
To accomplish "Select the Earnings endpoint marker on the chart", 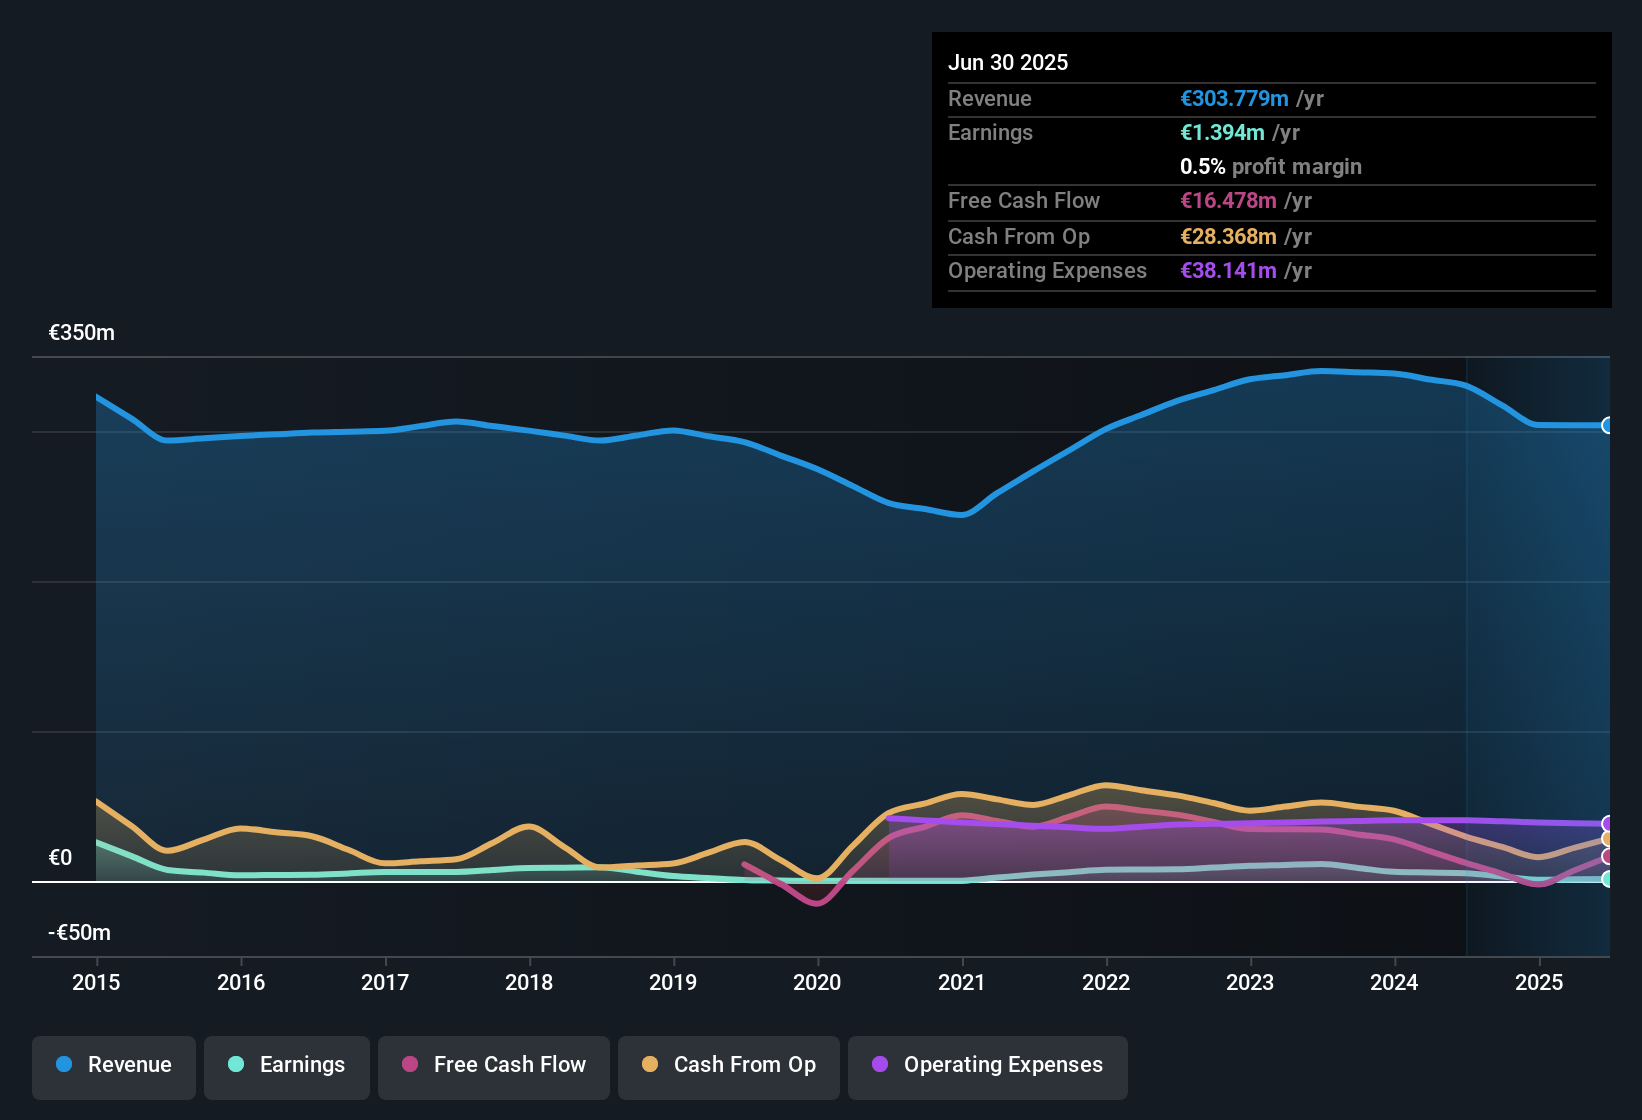I will [x=1607, y=879].
